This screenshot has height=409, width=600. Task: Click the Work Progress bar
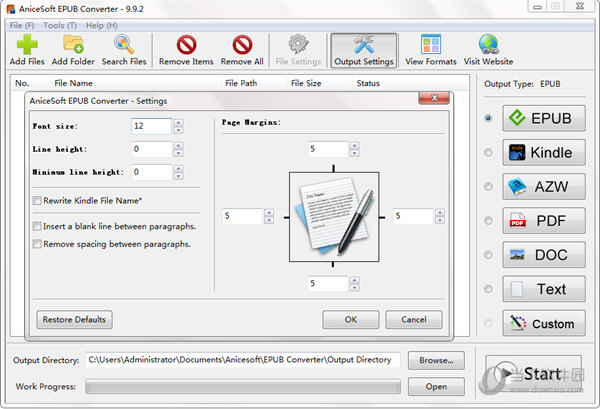click(x=243, y=386)
